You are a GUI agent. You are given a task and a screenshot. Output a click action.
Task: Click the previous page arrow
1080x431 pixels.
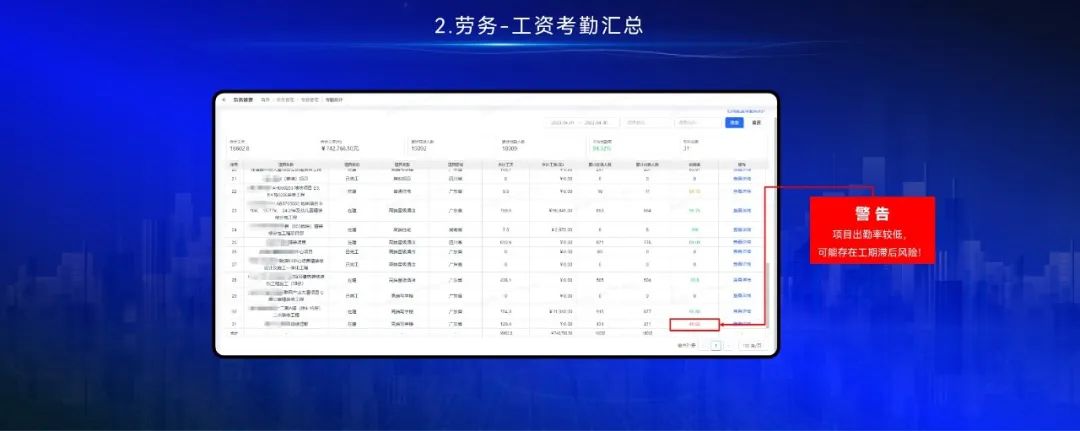704,345
